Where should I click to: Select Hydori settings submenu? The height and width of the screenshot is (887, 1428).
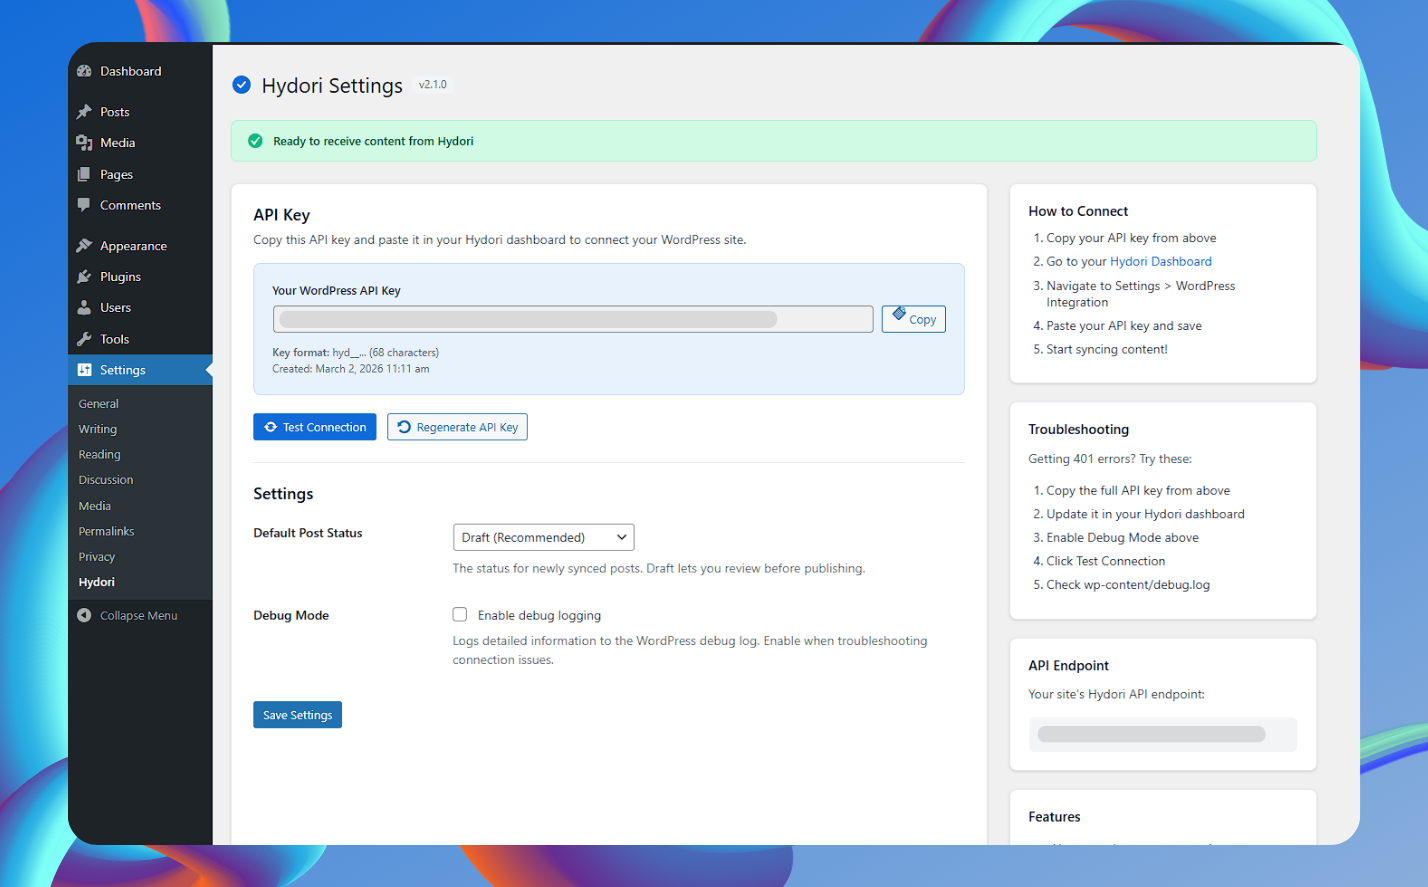point(97,582)
